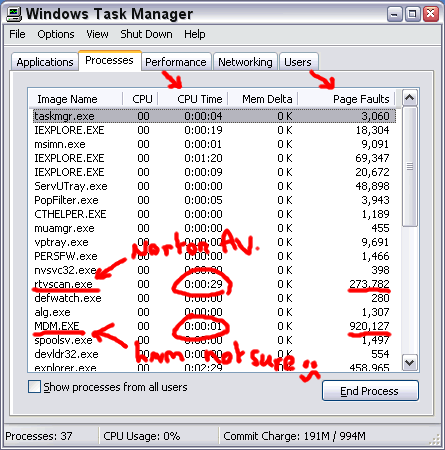
Task: Click the scrollbar down arrow
Action: [410, 362]
